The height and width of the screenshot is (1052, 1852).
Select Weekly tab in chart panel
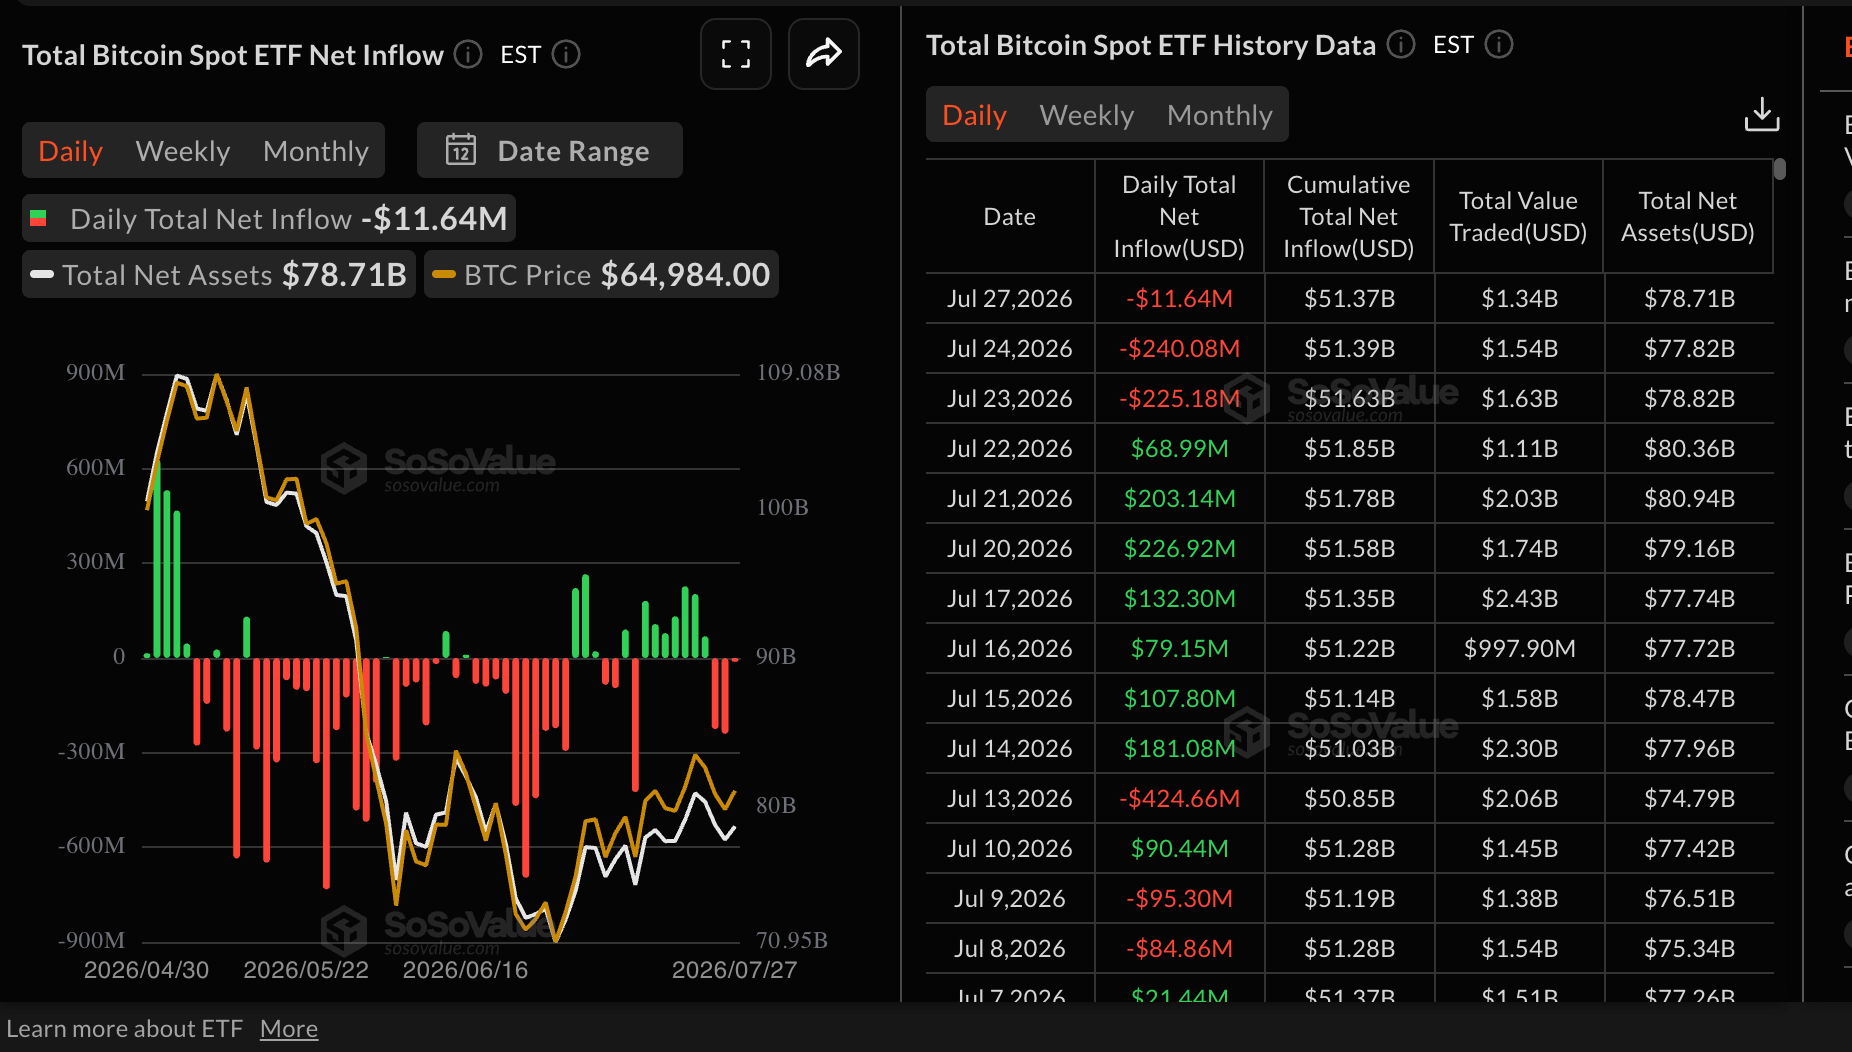tap(183, 151)
